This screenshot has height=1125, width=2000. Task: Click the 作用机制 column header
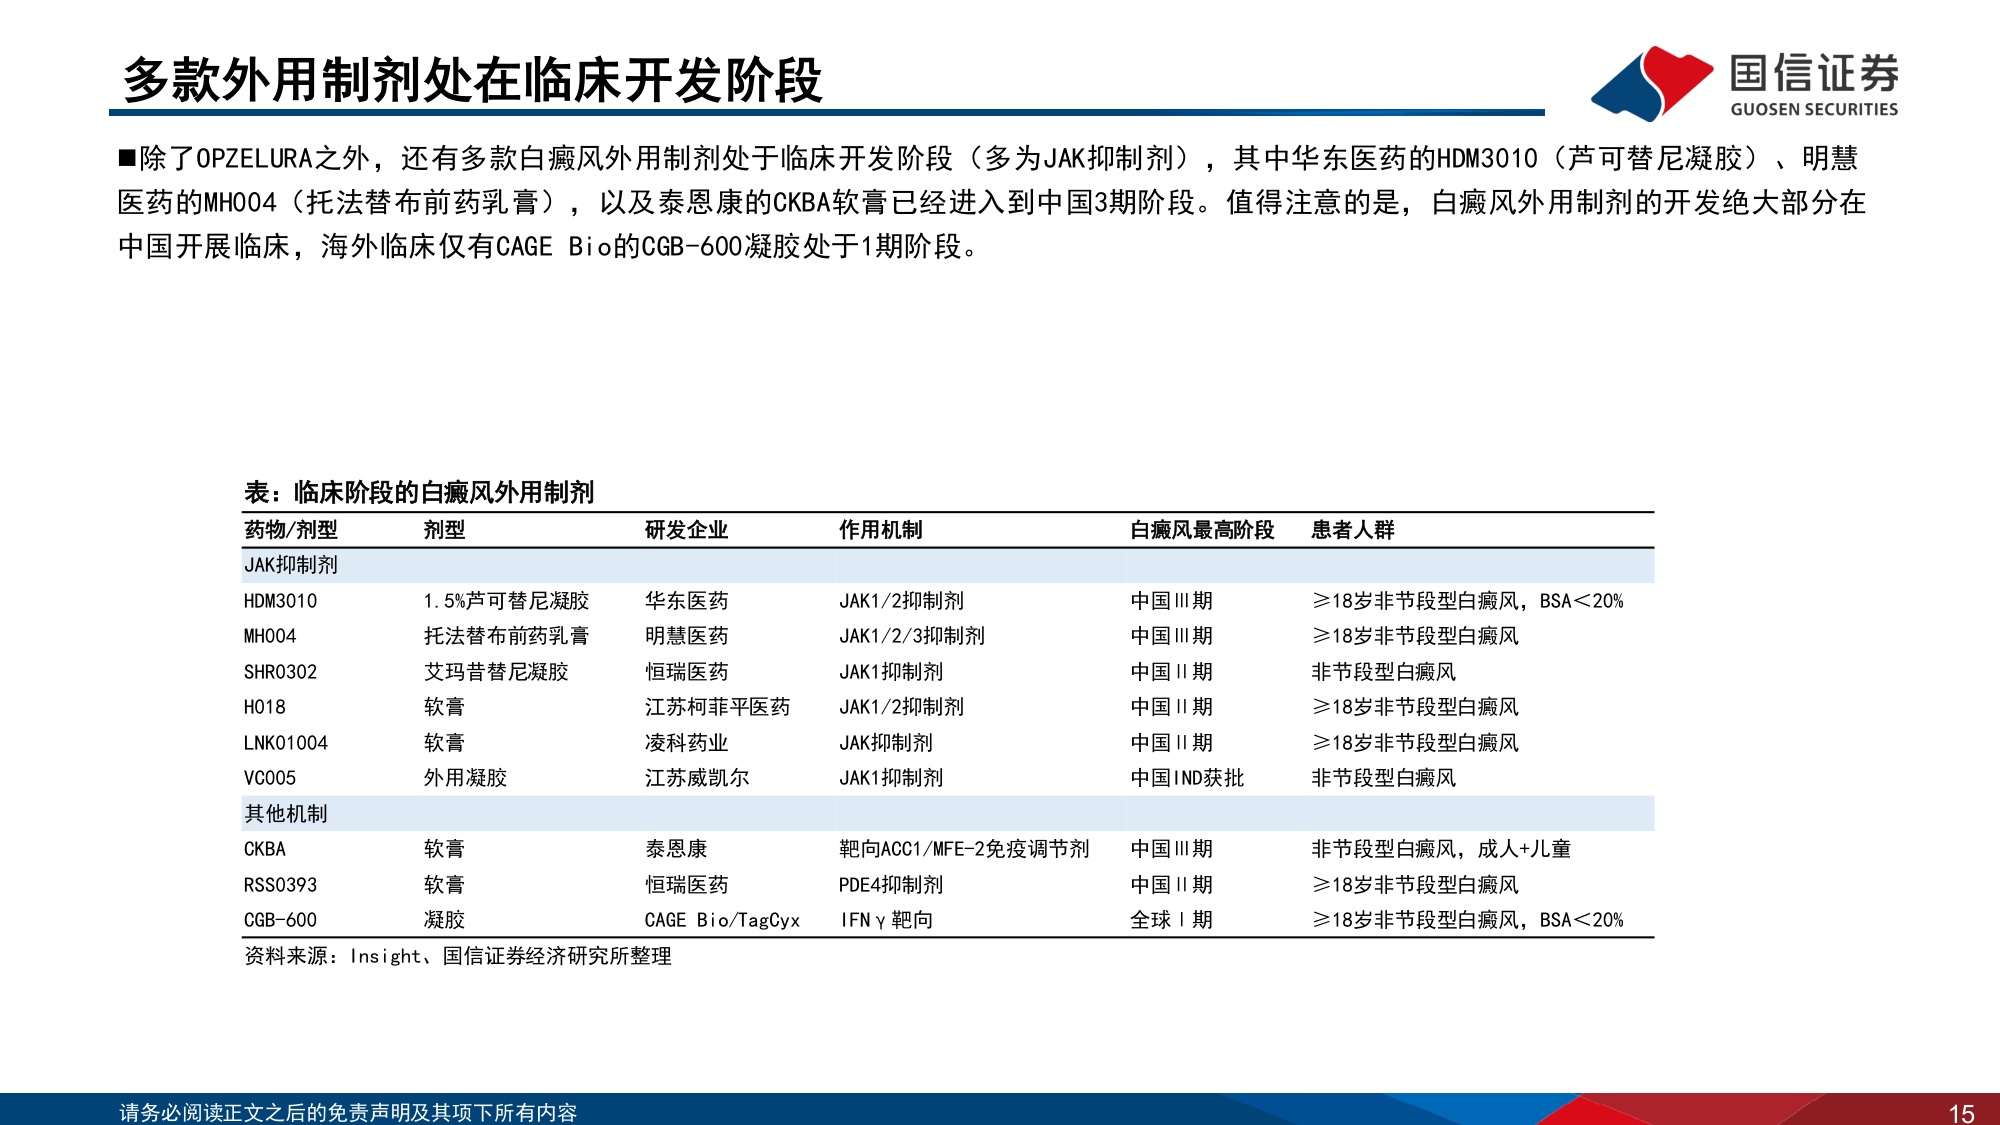click(880, 530)
